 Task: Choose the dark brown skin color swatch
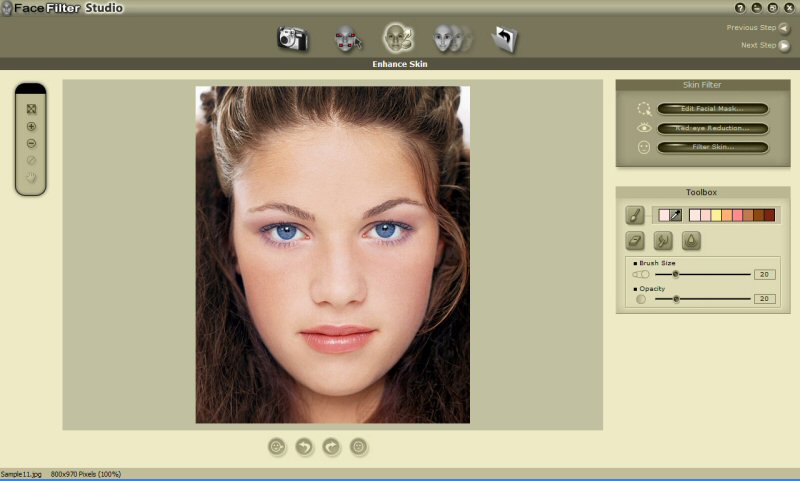(769, 215)
